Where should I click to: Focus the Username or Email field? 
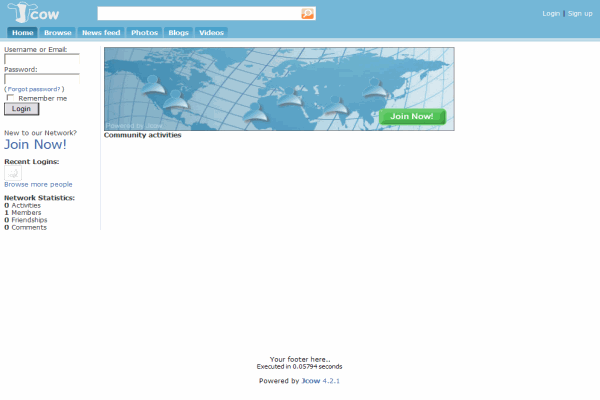pyautogui.click(x=41, y=59)
